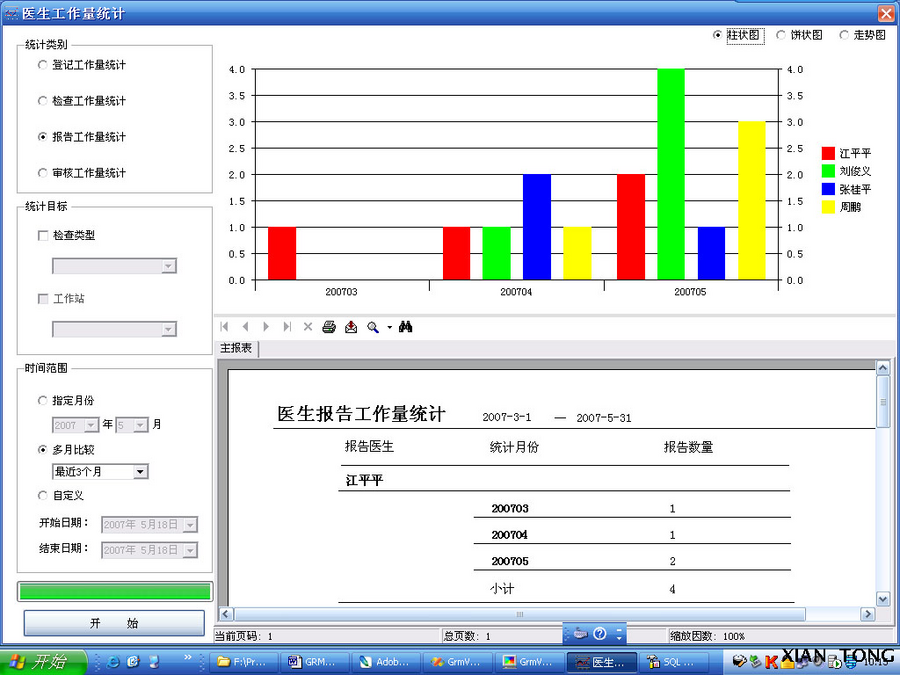Switch to F:\Pr... folder taskbar item

245,662
